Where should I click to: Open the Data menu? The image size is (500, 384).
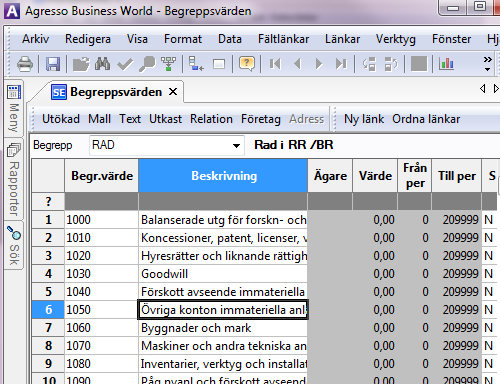[x=230, y=39]
